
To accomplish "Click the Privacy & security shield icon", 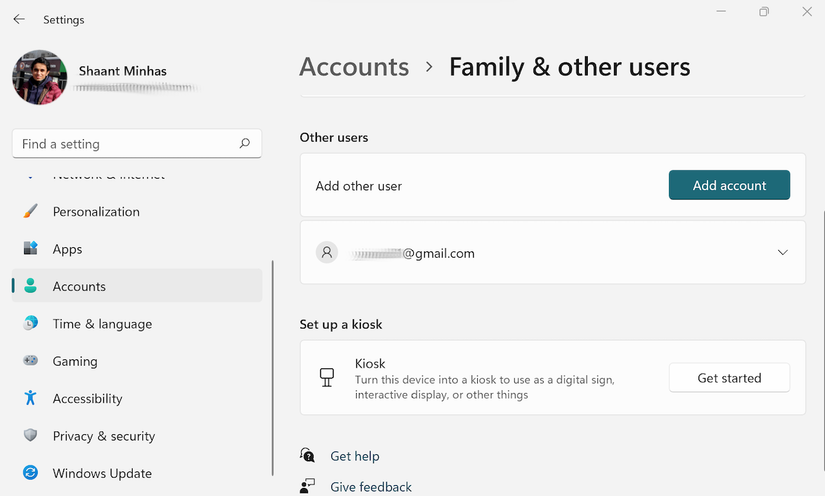I will [x=31, y=436].
